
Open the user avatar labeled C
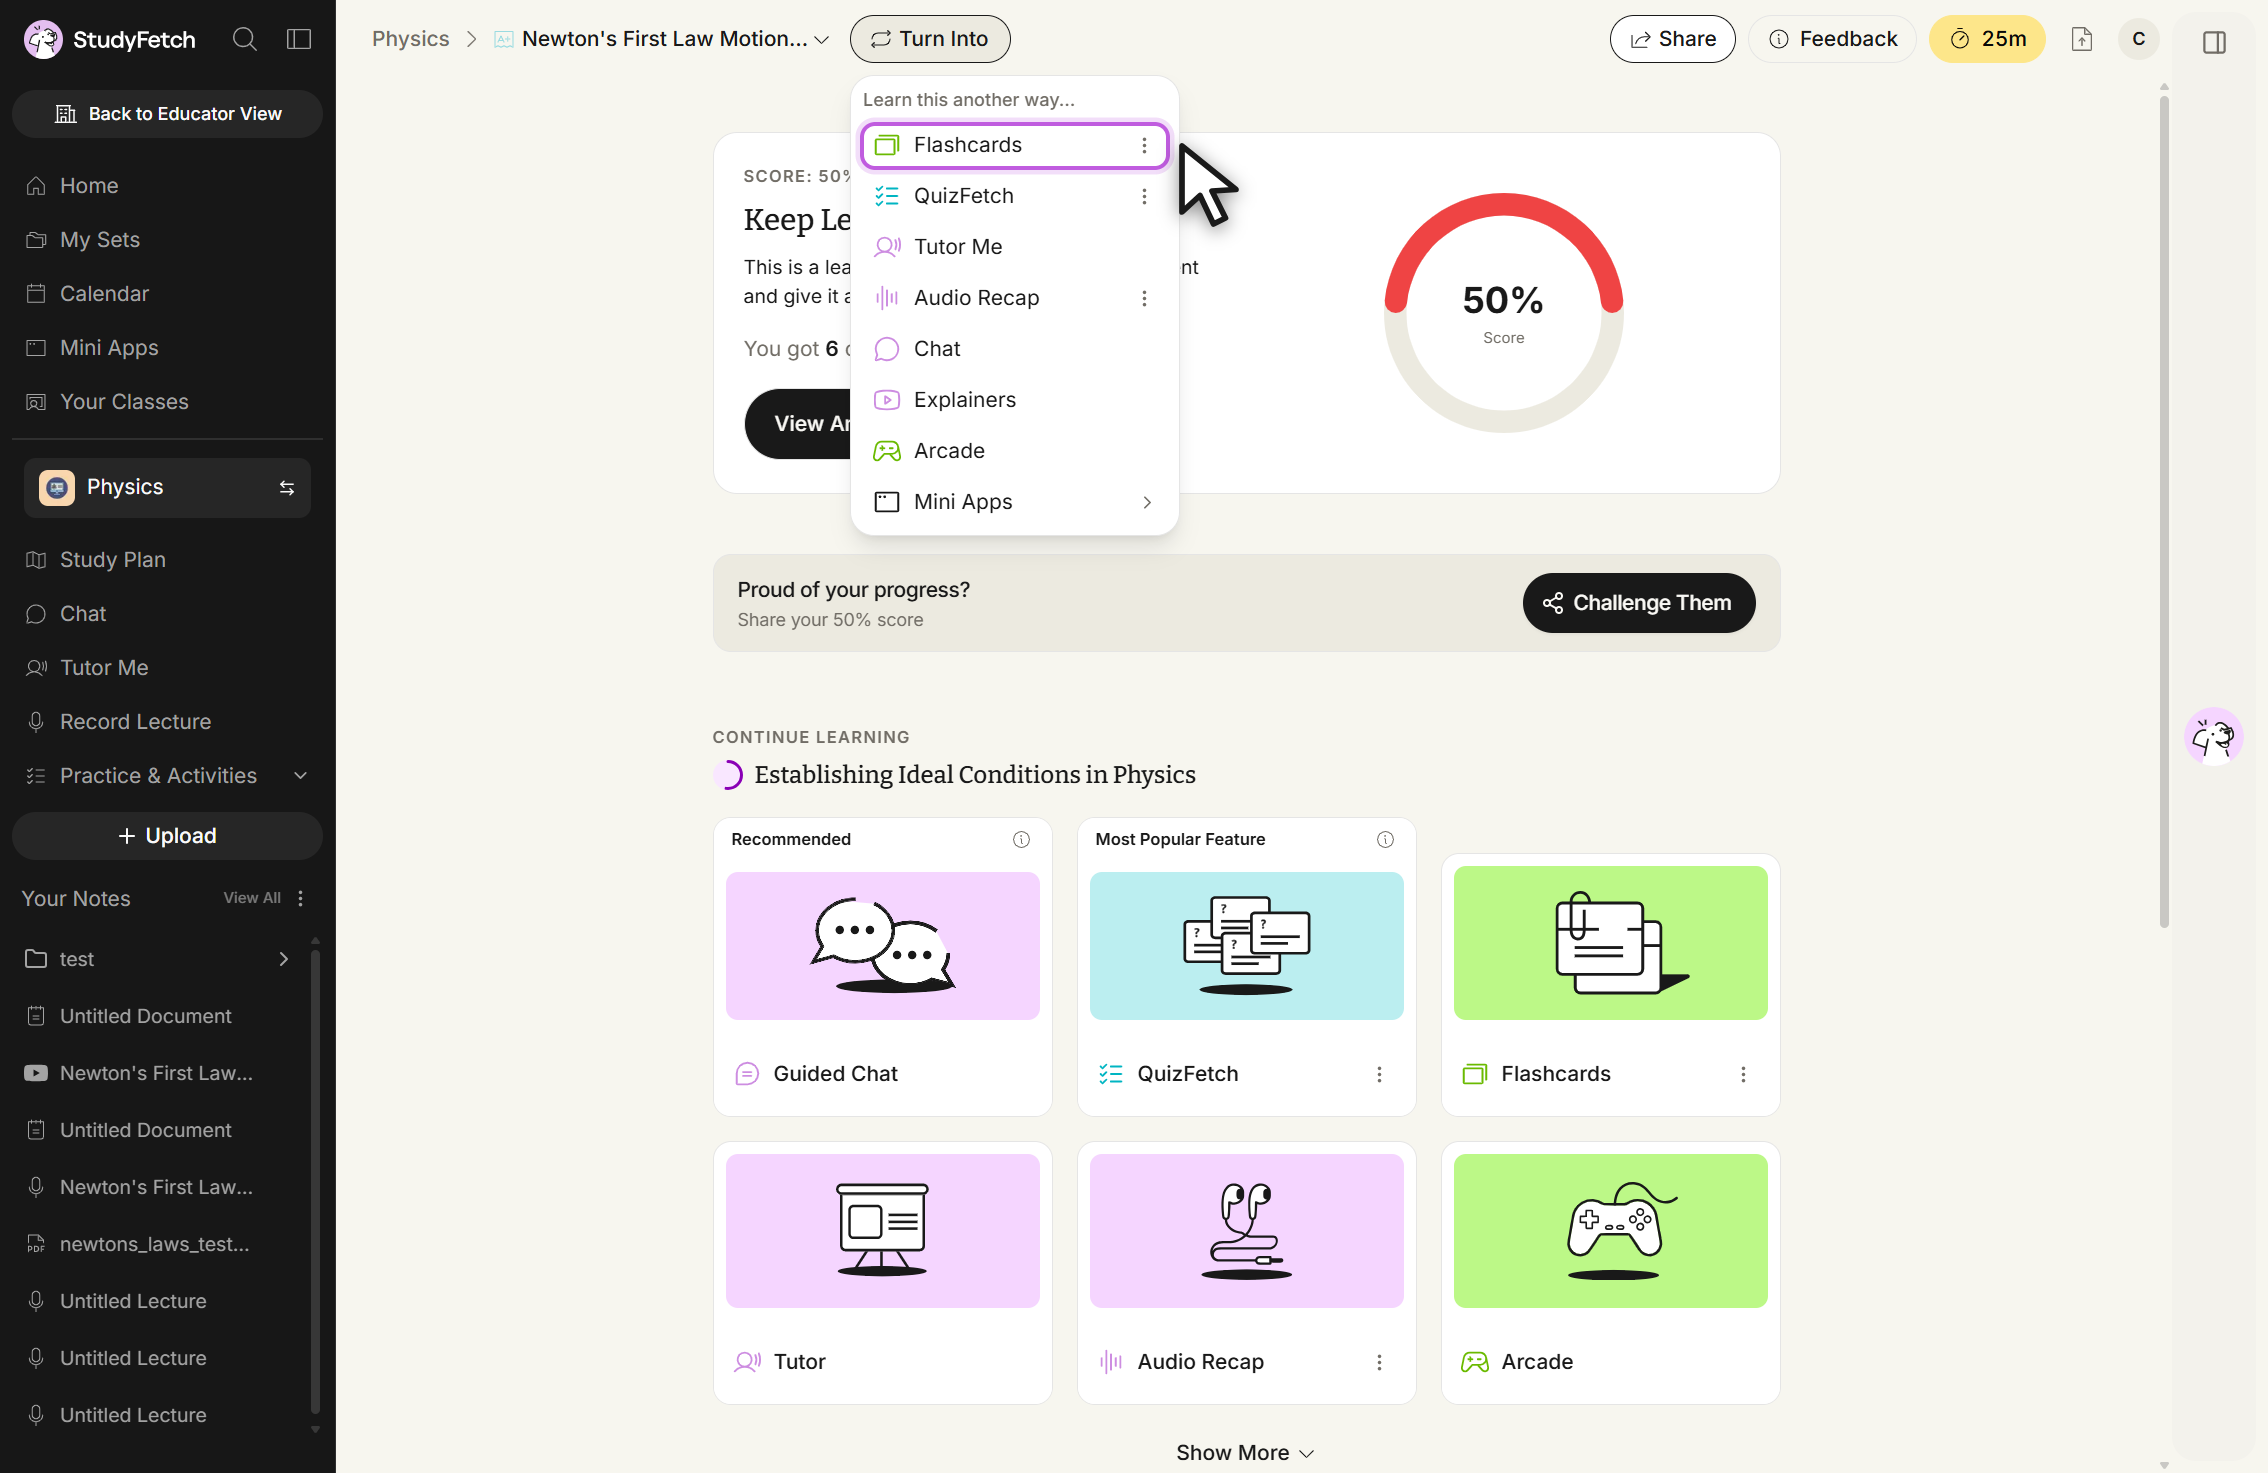[x=2139, y=39]
